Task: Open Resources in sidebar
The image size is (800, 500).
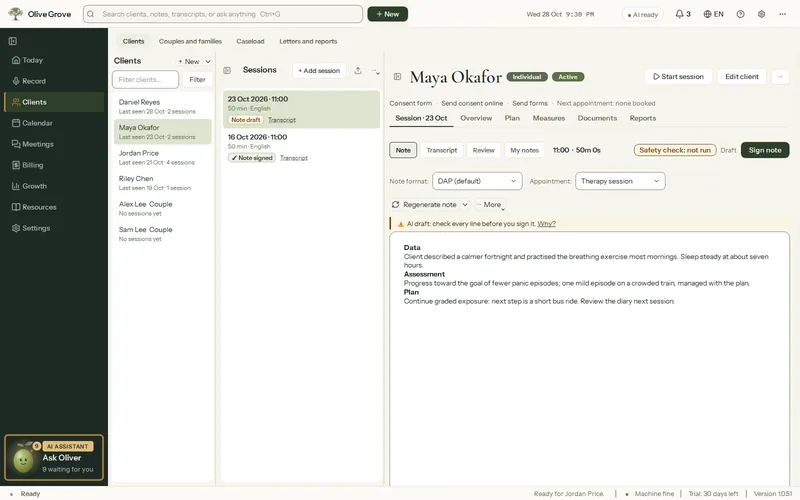Action: click(54, 207)
